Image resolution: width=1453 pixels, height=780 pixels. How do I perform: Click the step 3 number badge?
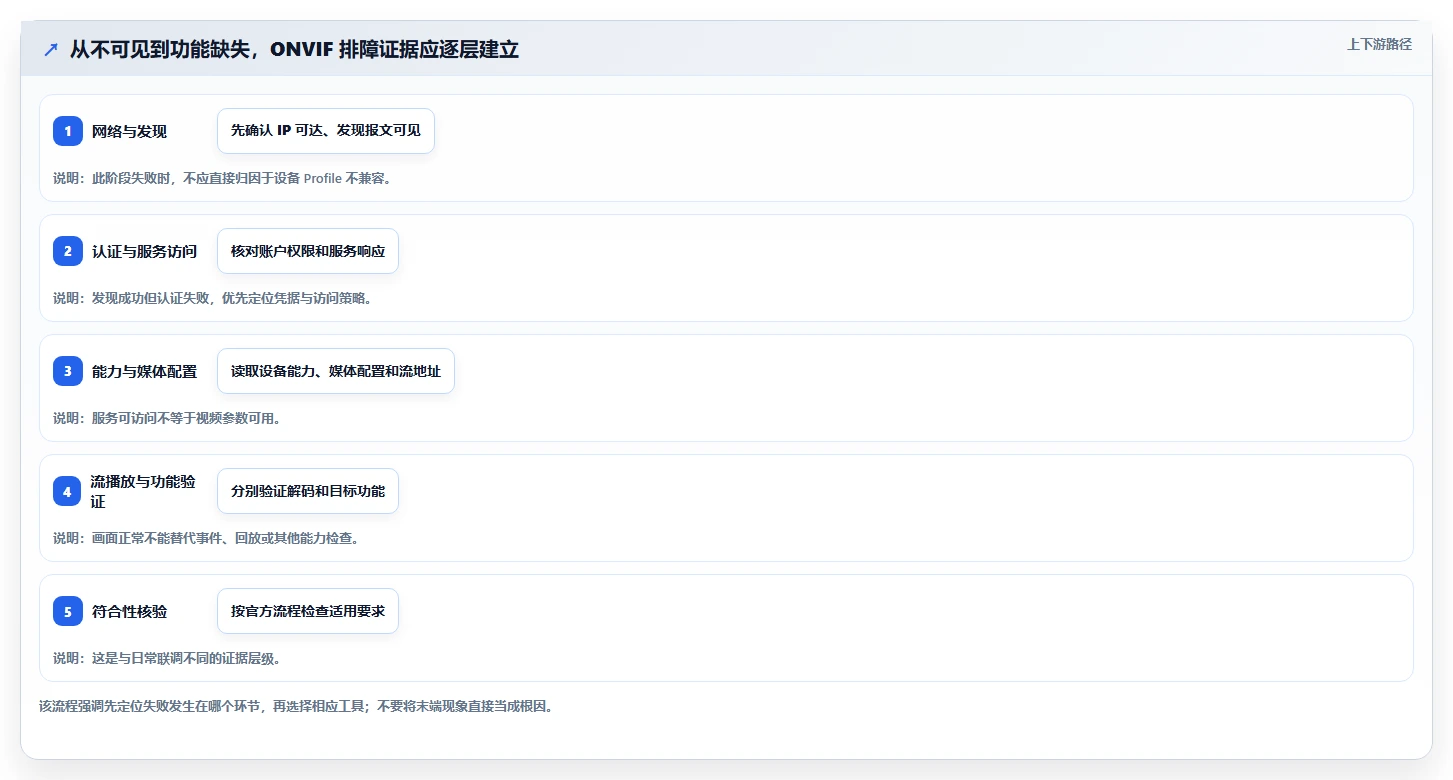pos(68,371)
